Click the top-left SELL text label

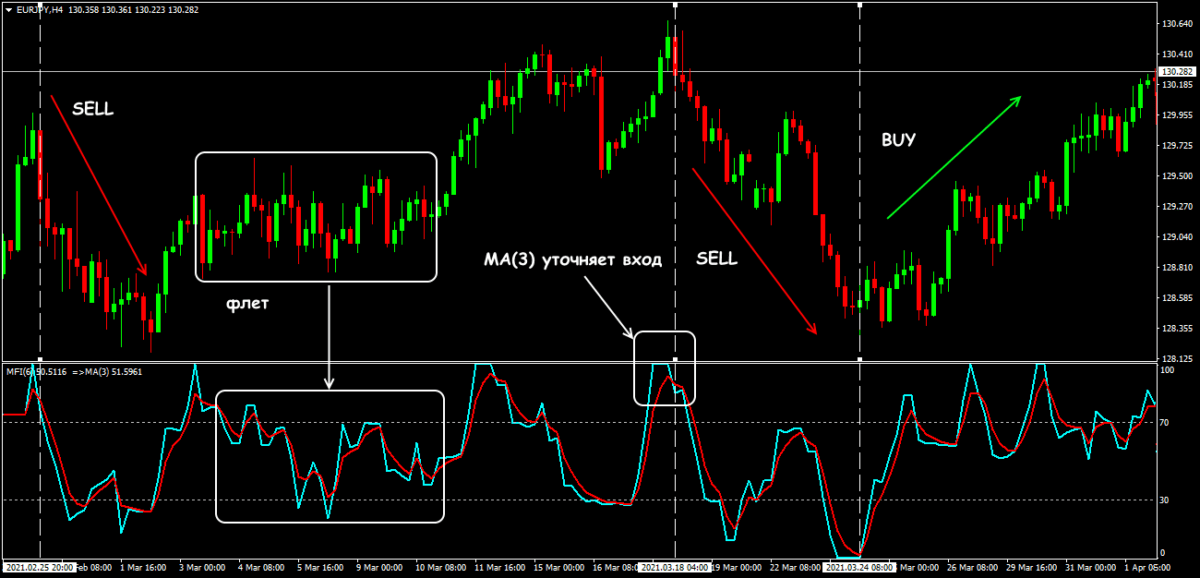[94, 110]
